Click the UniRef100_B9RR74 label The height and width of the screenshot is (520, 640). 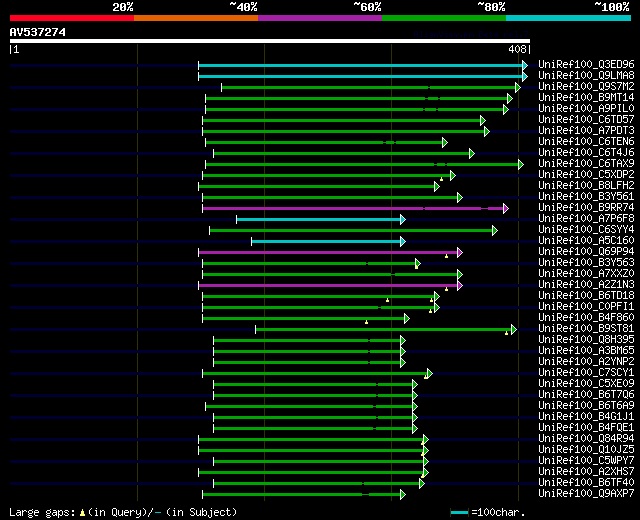pyautogui.click(x=586, y=208)
